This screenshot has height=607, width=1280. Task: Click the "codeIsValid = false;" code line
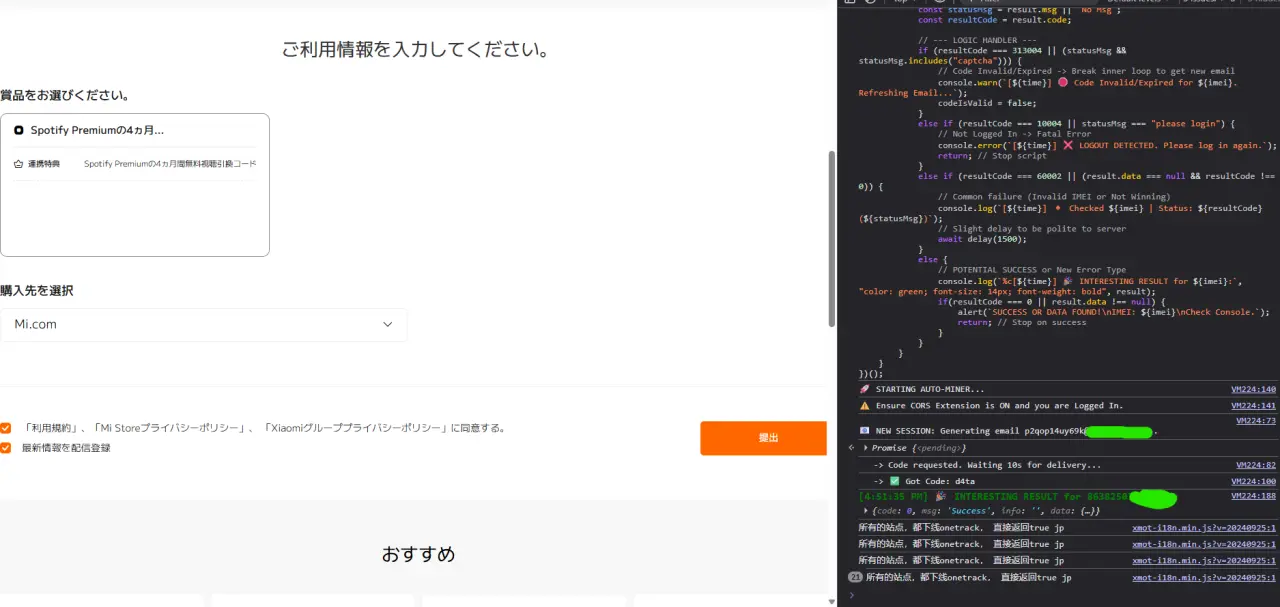click(x=987, y=102)
